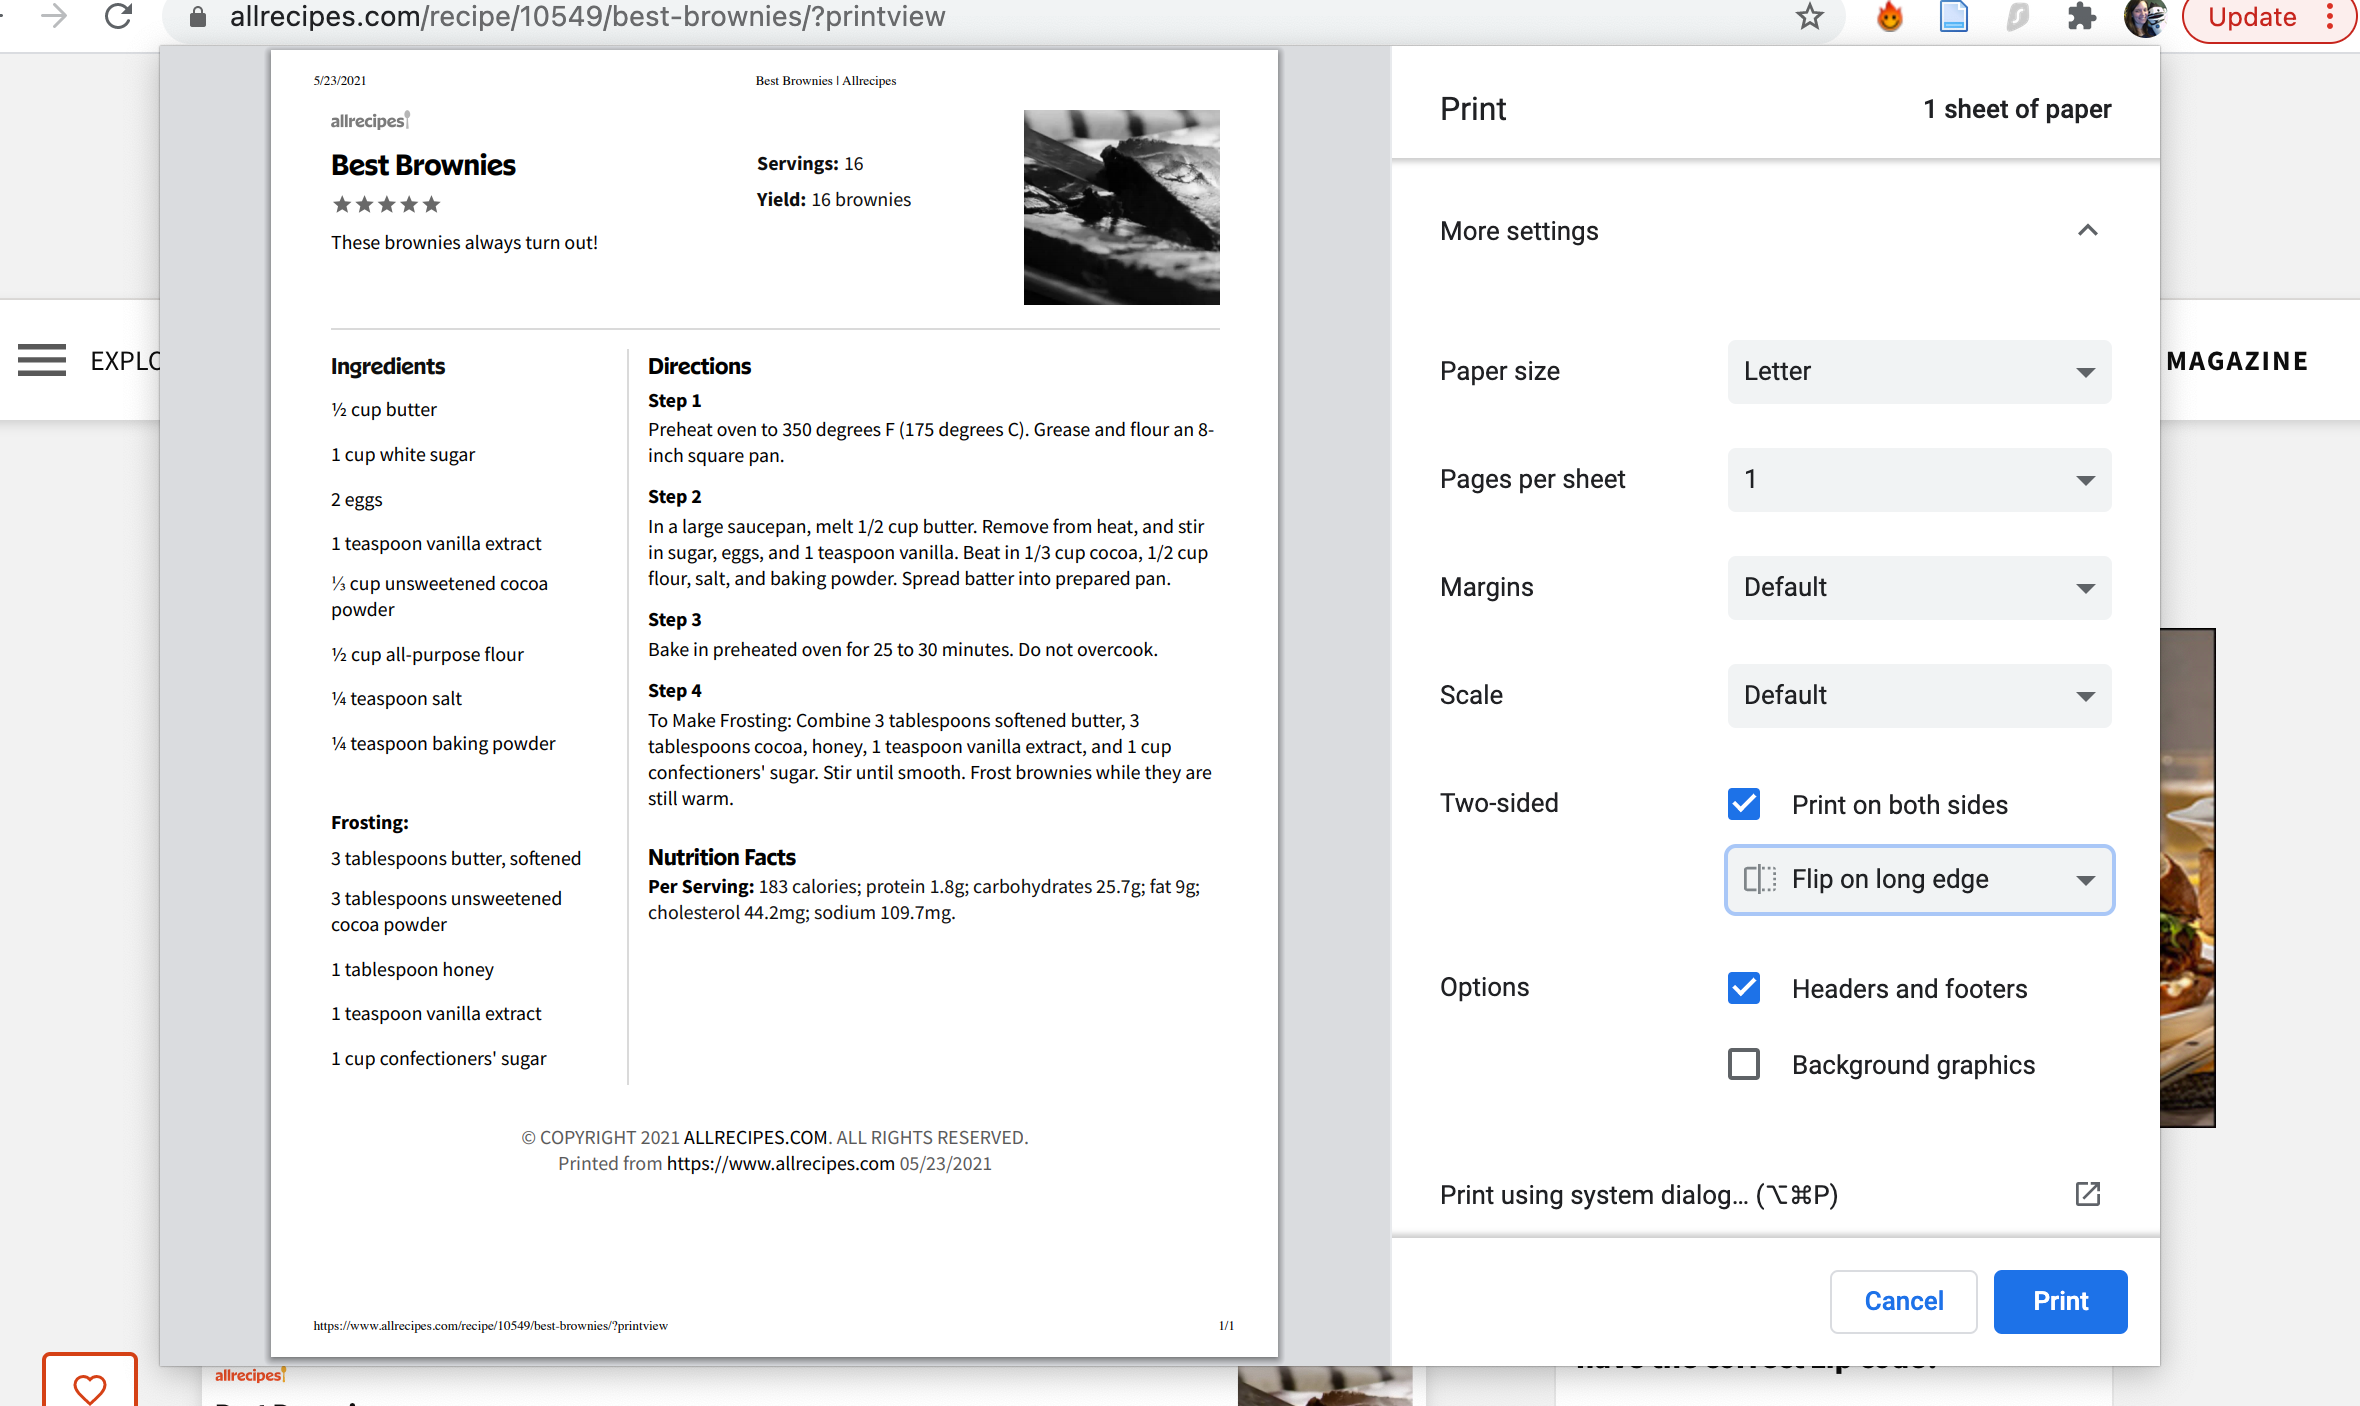The image size is (2360, 1406).
Task: Cancel the print dialog
Action: (1902, 1301)
